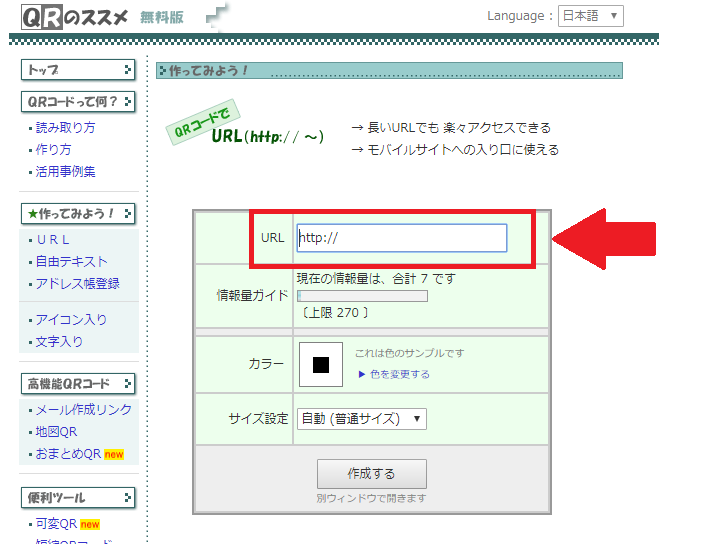Open 地図QR link

point(56,432)
